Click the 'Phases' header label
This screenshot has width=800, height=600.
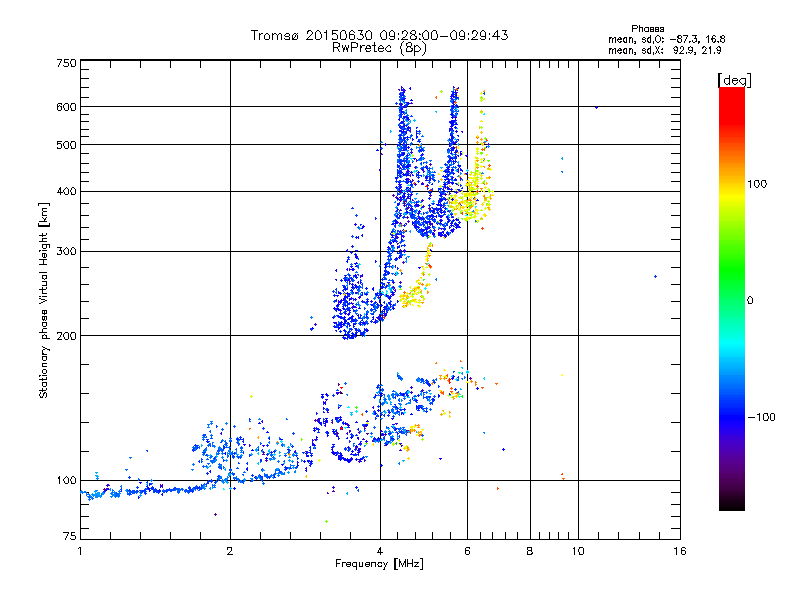(x=647, y=29)
